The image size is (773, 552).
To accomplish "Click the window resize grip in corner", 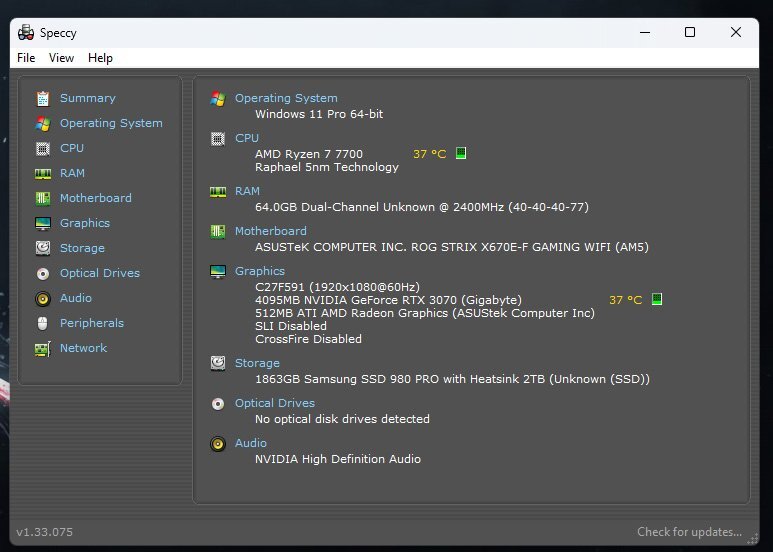I will click(753, 540).
